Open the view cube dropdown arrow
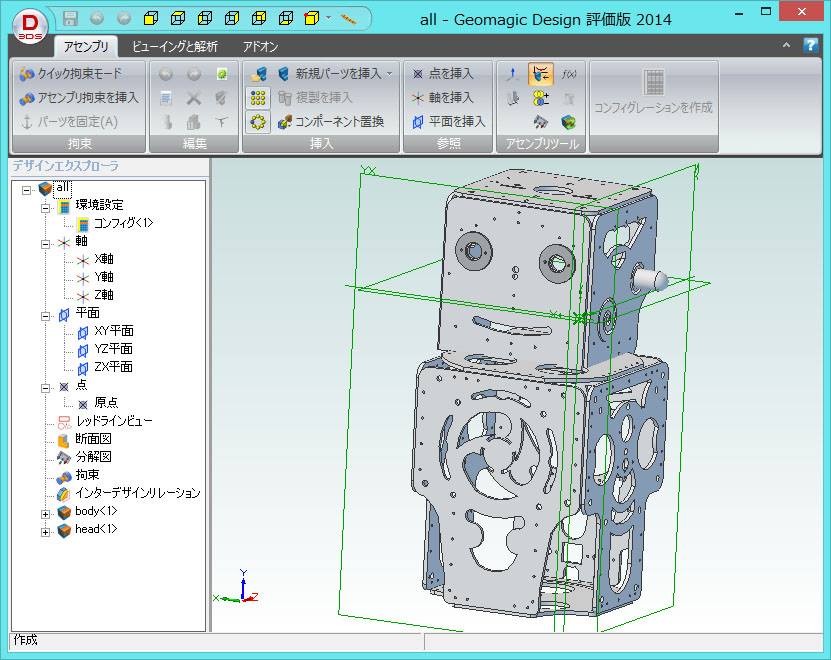 [x=329, y=19]
